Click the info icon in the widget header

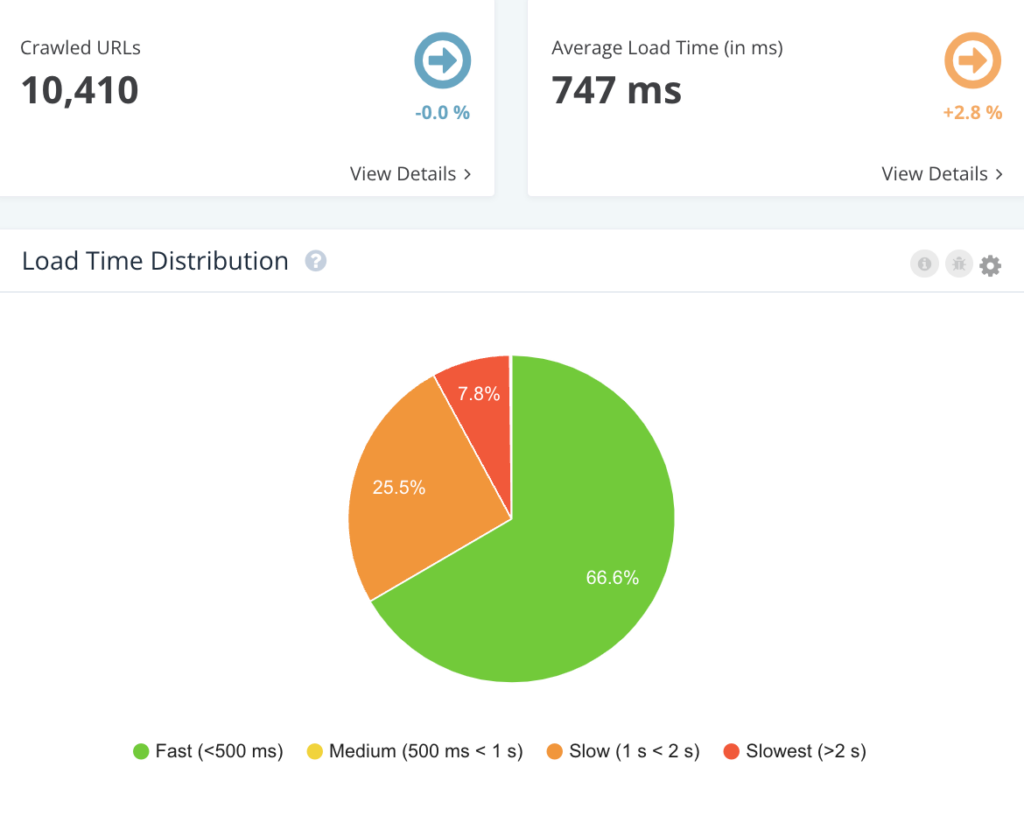click(924, 264)
